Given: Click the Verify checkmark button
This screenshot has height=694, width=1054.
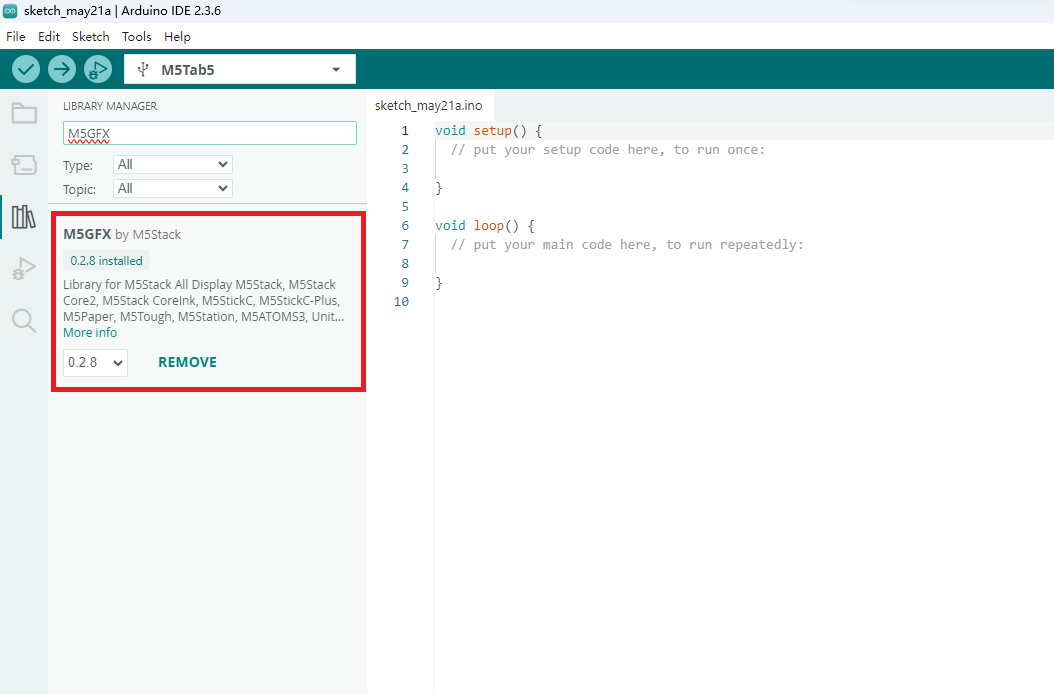Looking at the screenshot, I should 26,69.
